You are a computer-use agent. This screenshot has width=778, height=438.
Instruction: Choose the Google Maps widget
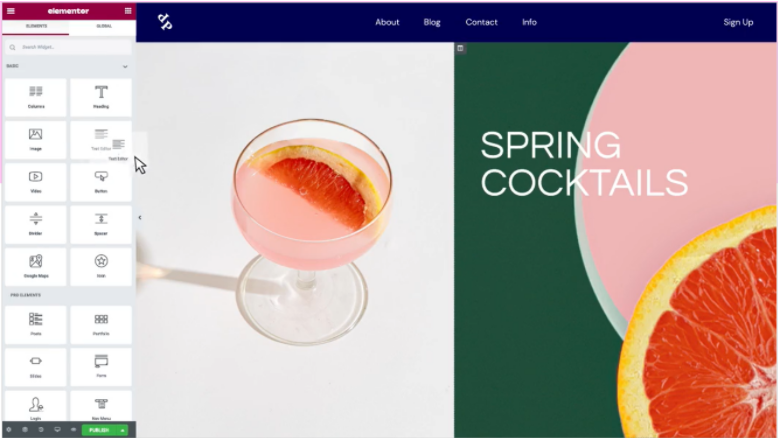tap(36, 267)
